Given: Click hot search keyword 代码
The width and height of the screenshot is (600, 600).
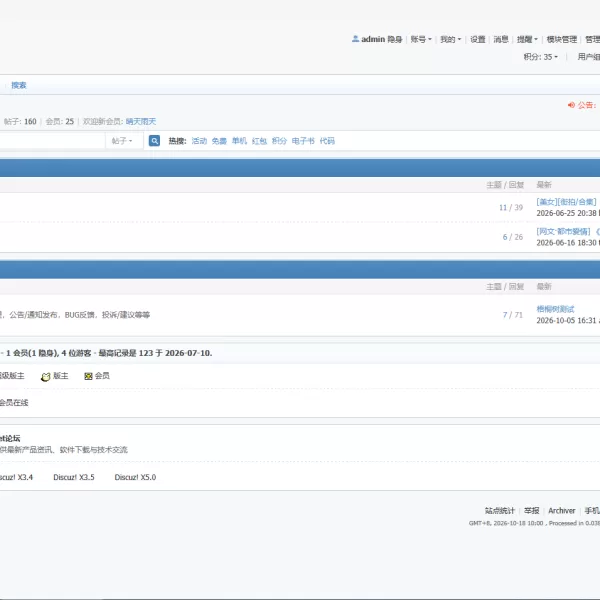Looking at the screenshot, I should tap(327, 141).
